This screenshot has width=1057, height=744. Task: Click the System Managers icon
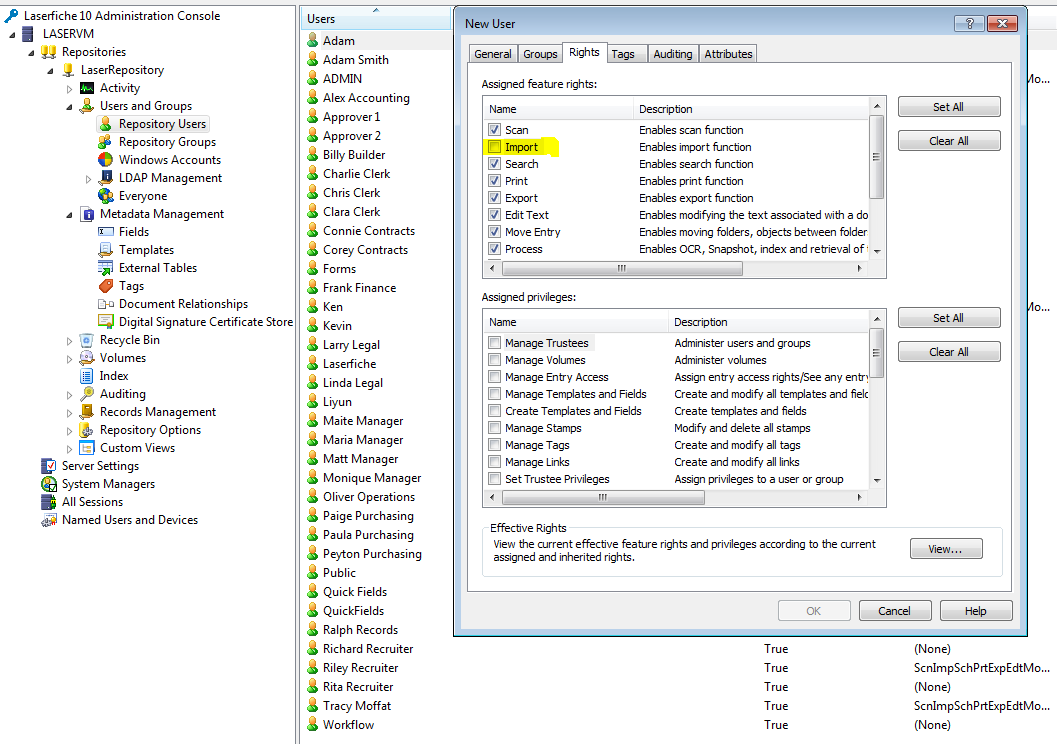(x=49, y=484)
